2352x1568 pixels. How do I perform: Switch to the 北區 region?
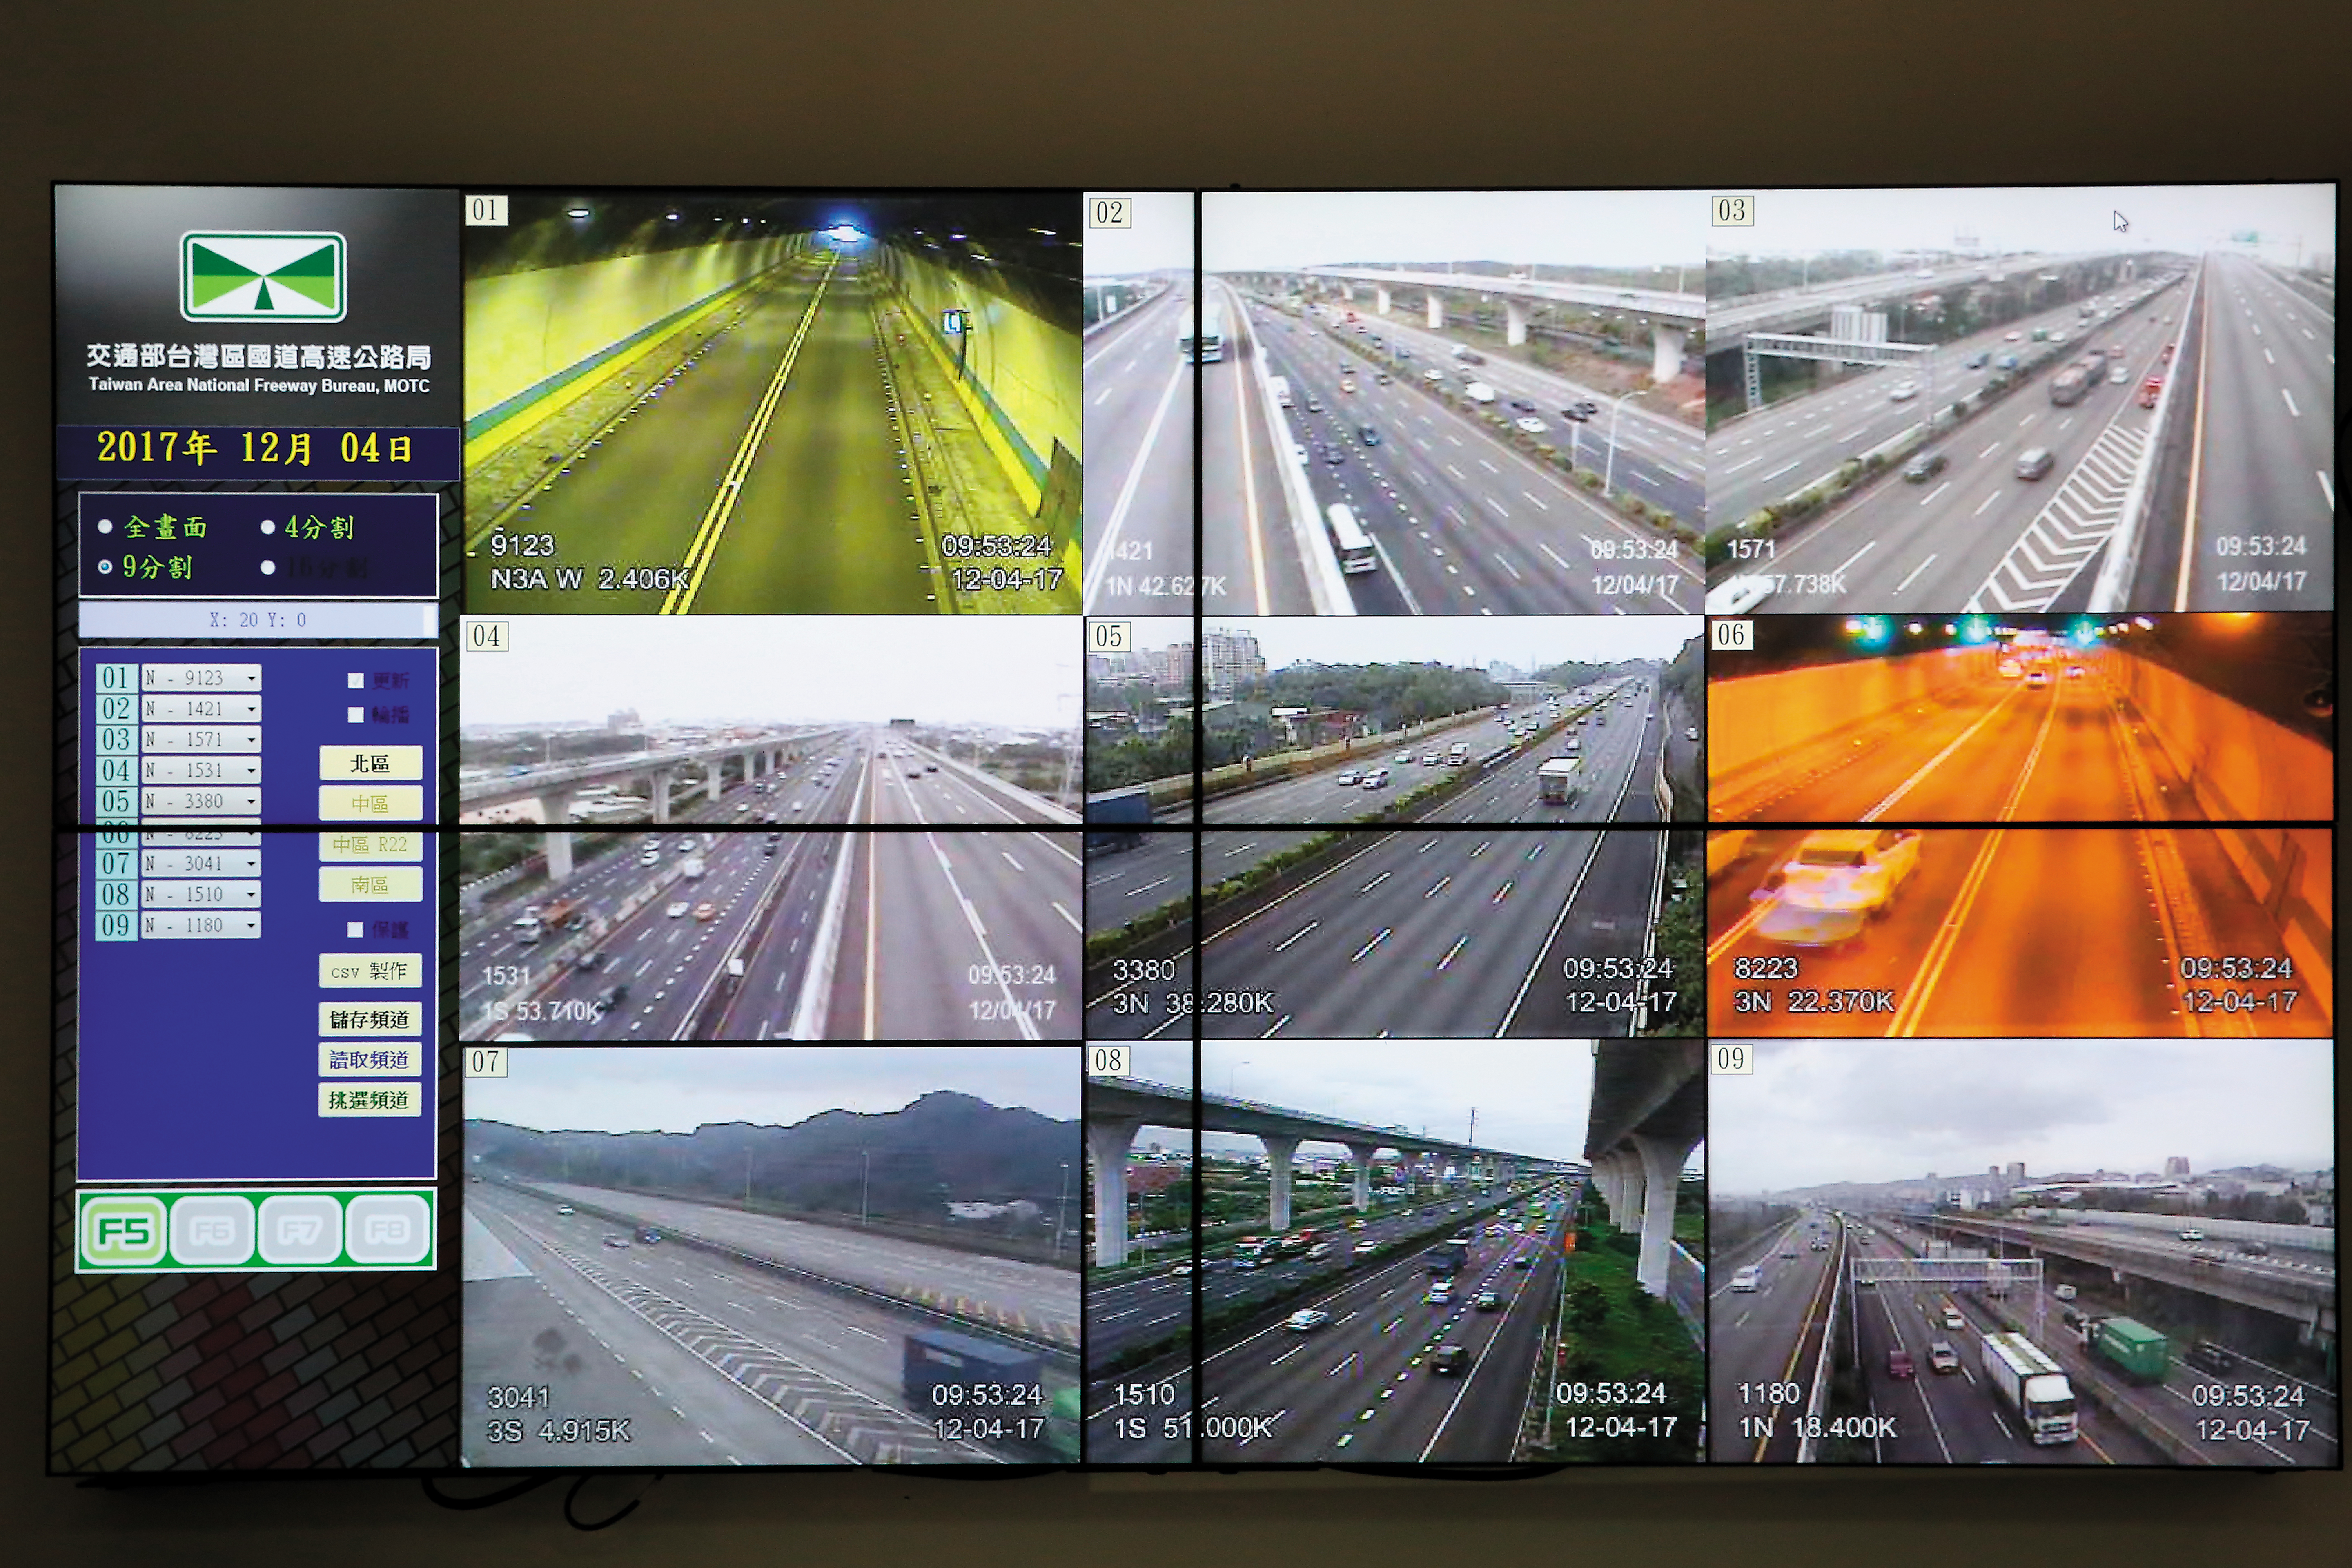pos(370,764)
